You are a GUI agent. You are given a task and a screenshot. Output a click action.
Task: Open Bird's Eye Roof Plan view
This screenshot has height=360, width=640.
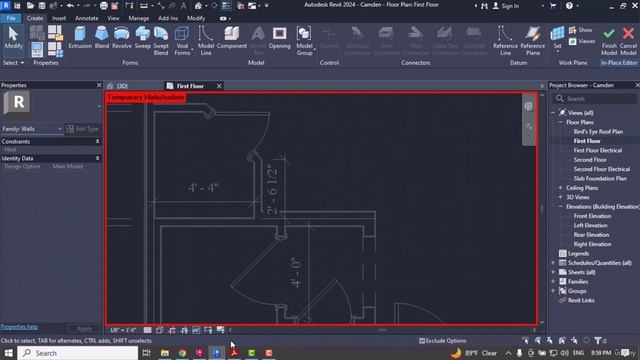(598, 131)
